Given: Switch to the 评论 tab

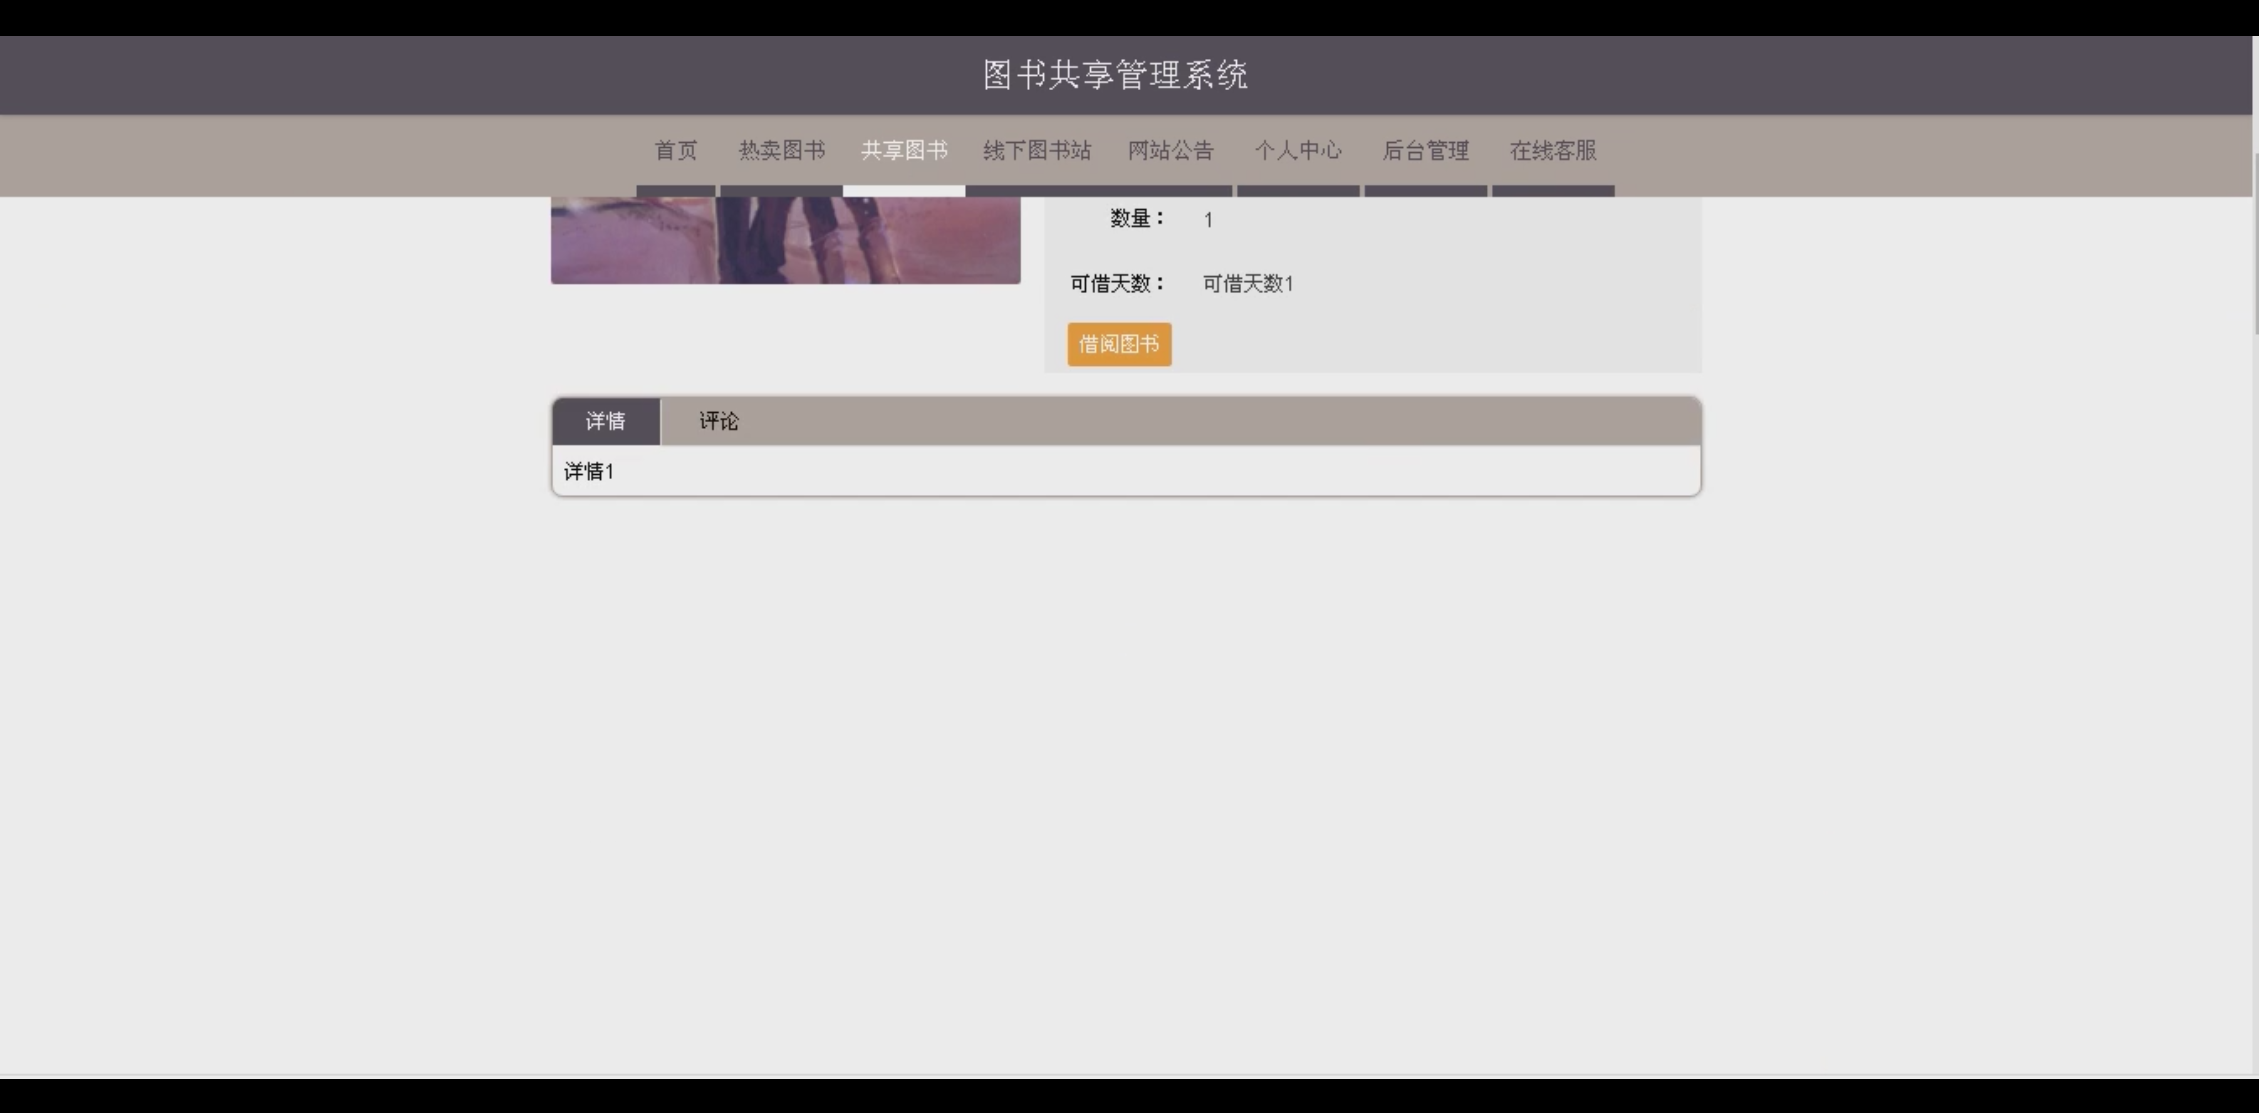Looking at the screenshot, I should coord(718,421).
